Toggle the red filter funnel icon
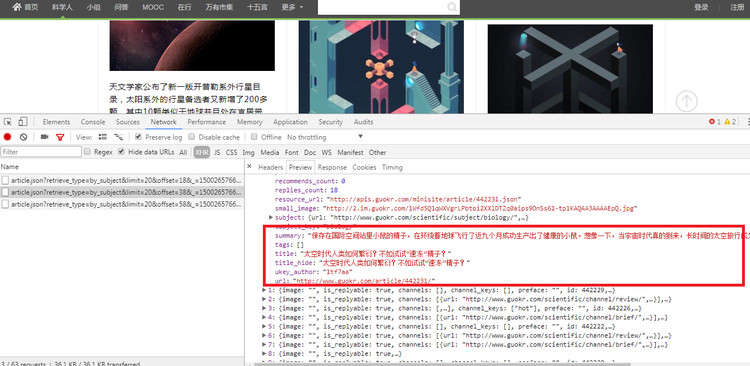Screen dimensions: 750x366 coord(60,137)
